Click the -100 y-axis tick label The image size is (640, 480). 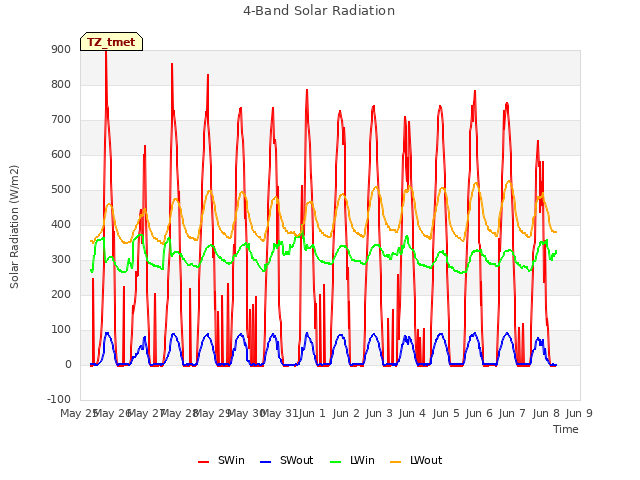point(59,400)
